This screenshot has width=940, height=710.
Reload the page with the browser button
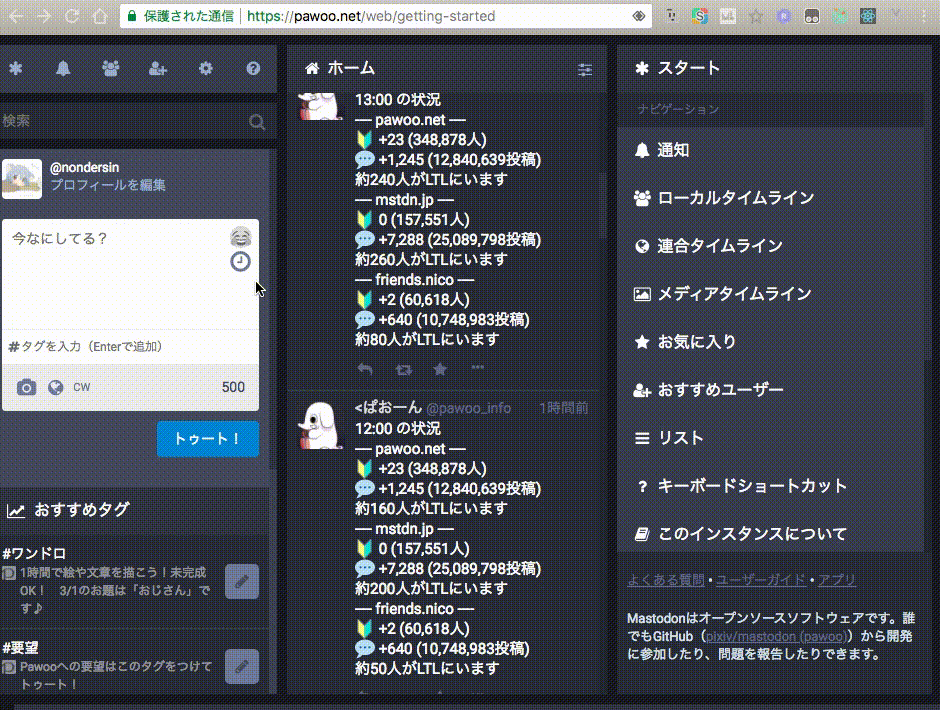coord(72,16)
